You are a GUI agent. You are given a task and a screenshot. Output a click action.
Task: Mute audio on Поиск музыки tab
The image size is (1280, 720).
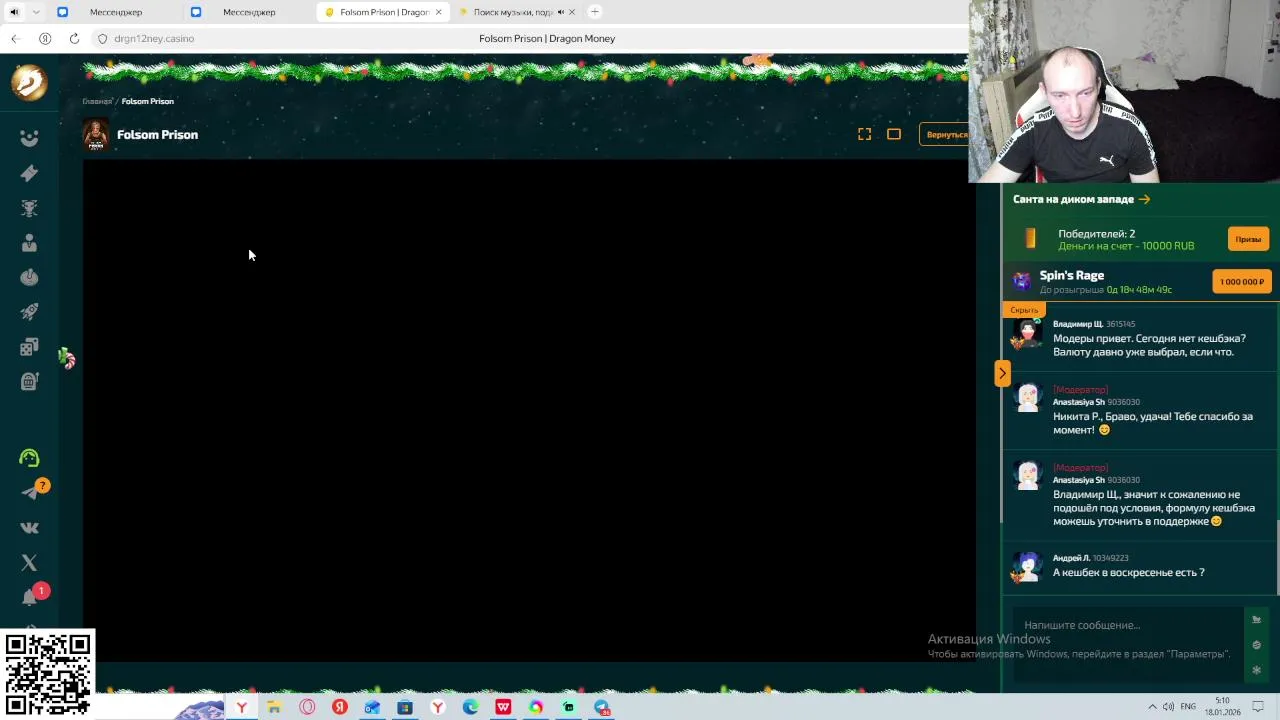(560, 12)
